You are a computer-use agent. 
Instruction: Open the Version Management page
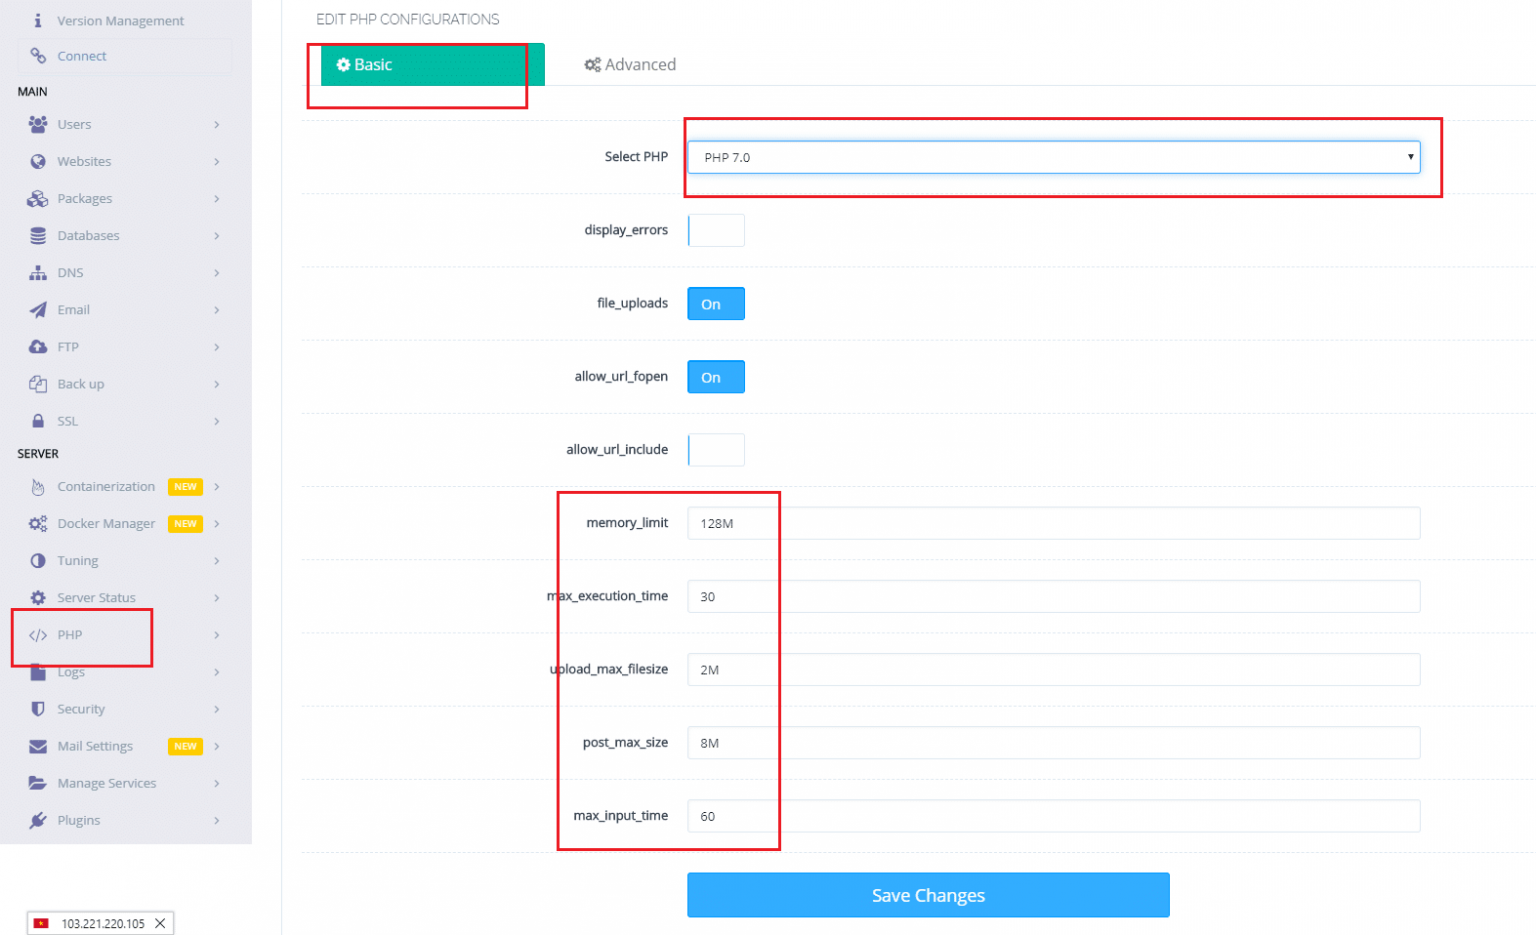(120, 20)
